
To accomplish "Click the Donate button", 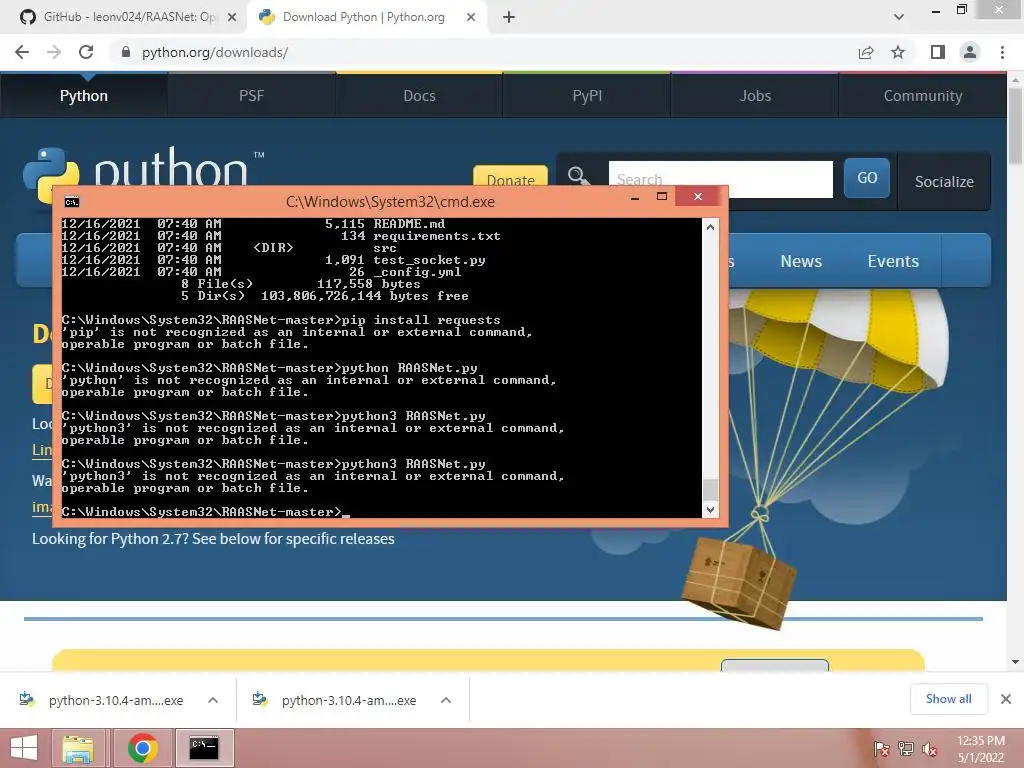I will point(510,176).
